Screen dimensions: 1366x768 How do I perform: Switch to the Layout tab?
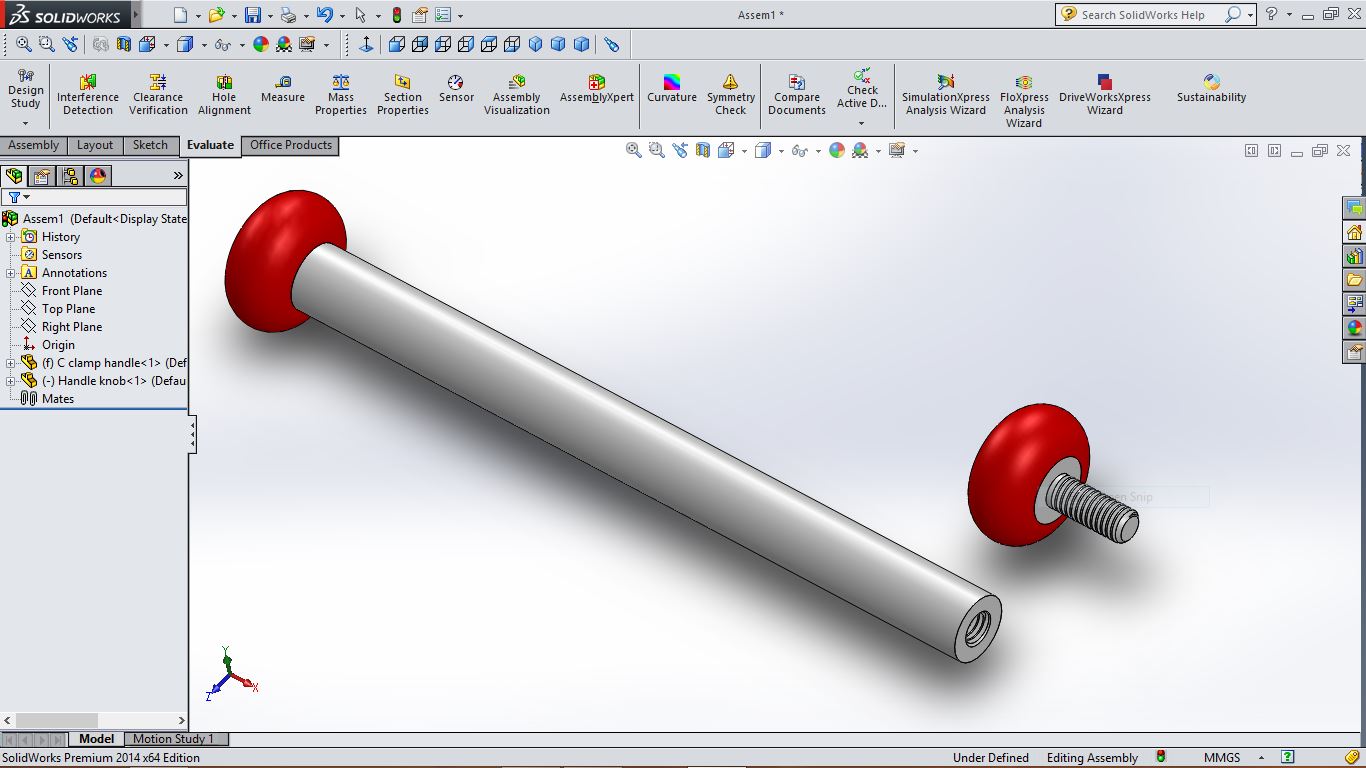95,145
